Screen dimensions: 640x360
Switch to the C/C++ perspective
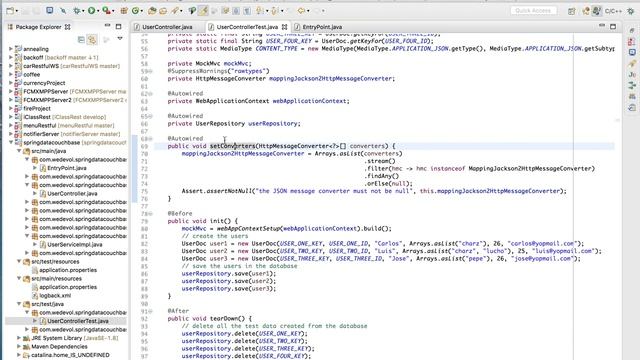click(613, 11)
